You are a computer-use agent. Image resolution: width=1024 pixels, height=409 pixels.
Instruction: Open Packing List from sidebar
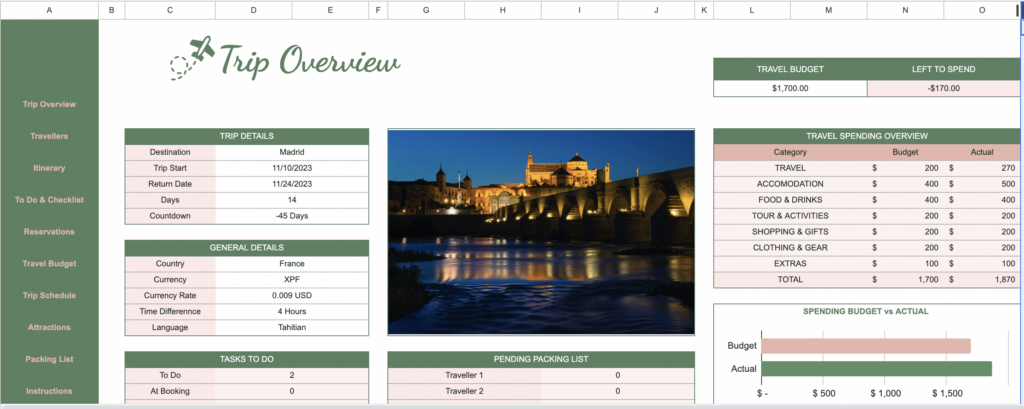coord(49,359)
